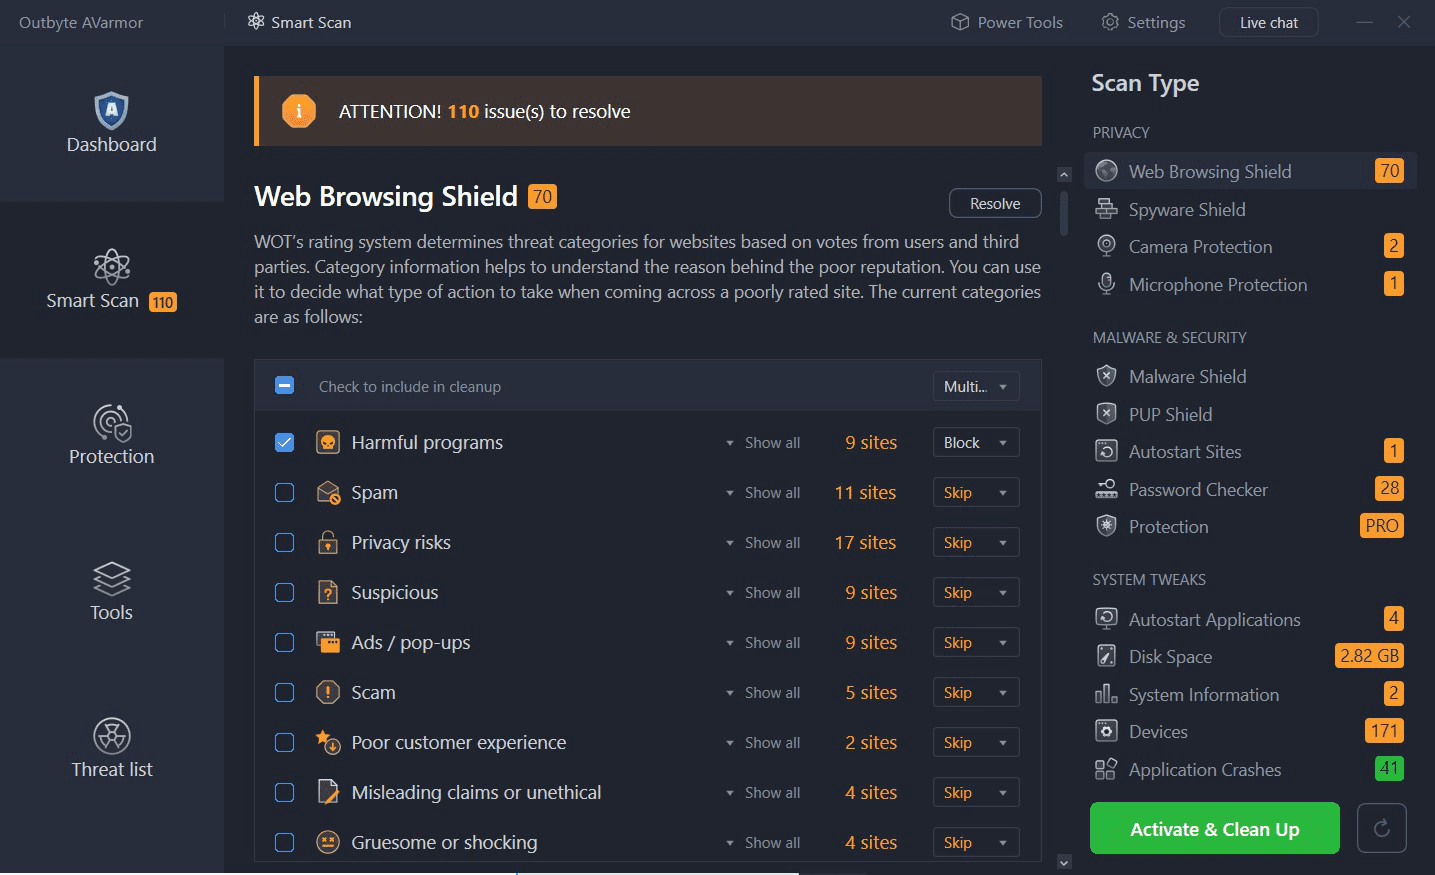Open Power Tools cube icon
1435x875 pixels.
tap(960, 22)
